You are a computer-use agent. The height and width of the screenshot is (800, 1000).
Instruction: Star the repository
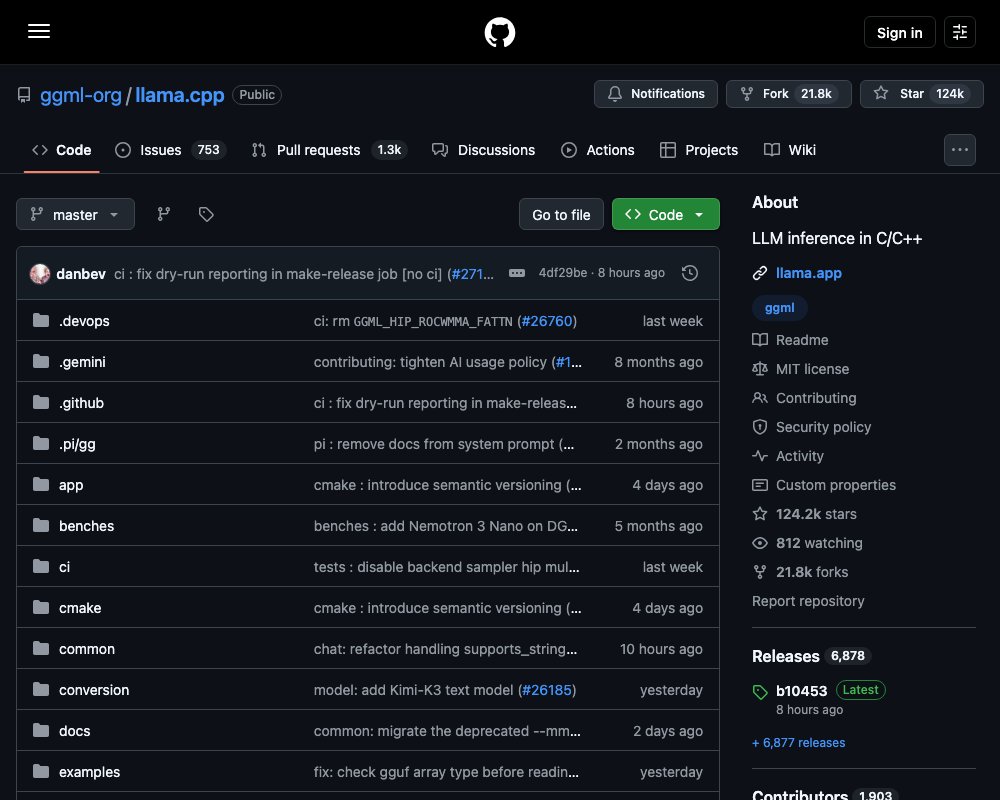(922, 94)
